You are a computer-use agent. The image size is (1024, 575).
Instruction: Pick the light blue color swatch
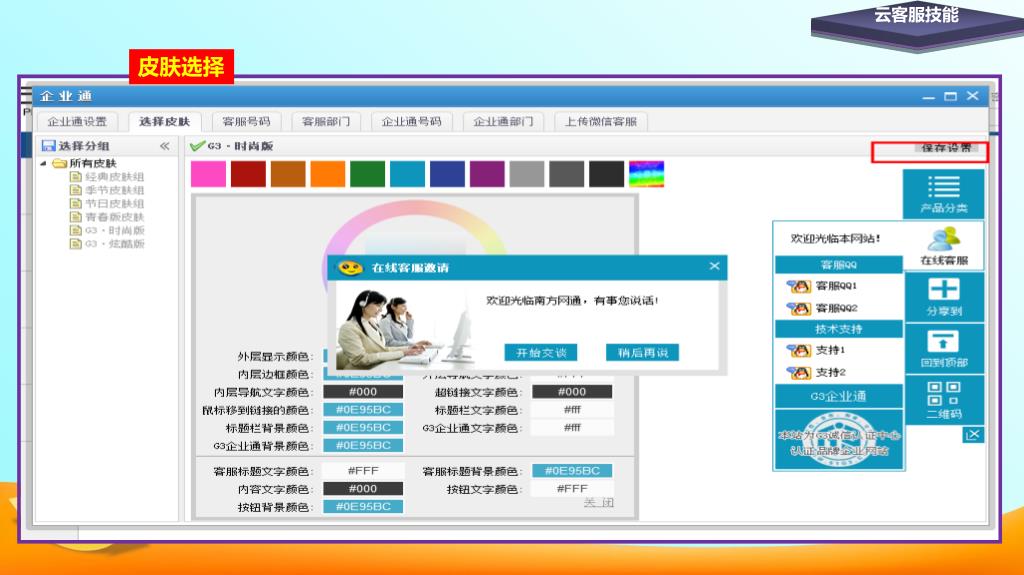click(x=408, y=174)
